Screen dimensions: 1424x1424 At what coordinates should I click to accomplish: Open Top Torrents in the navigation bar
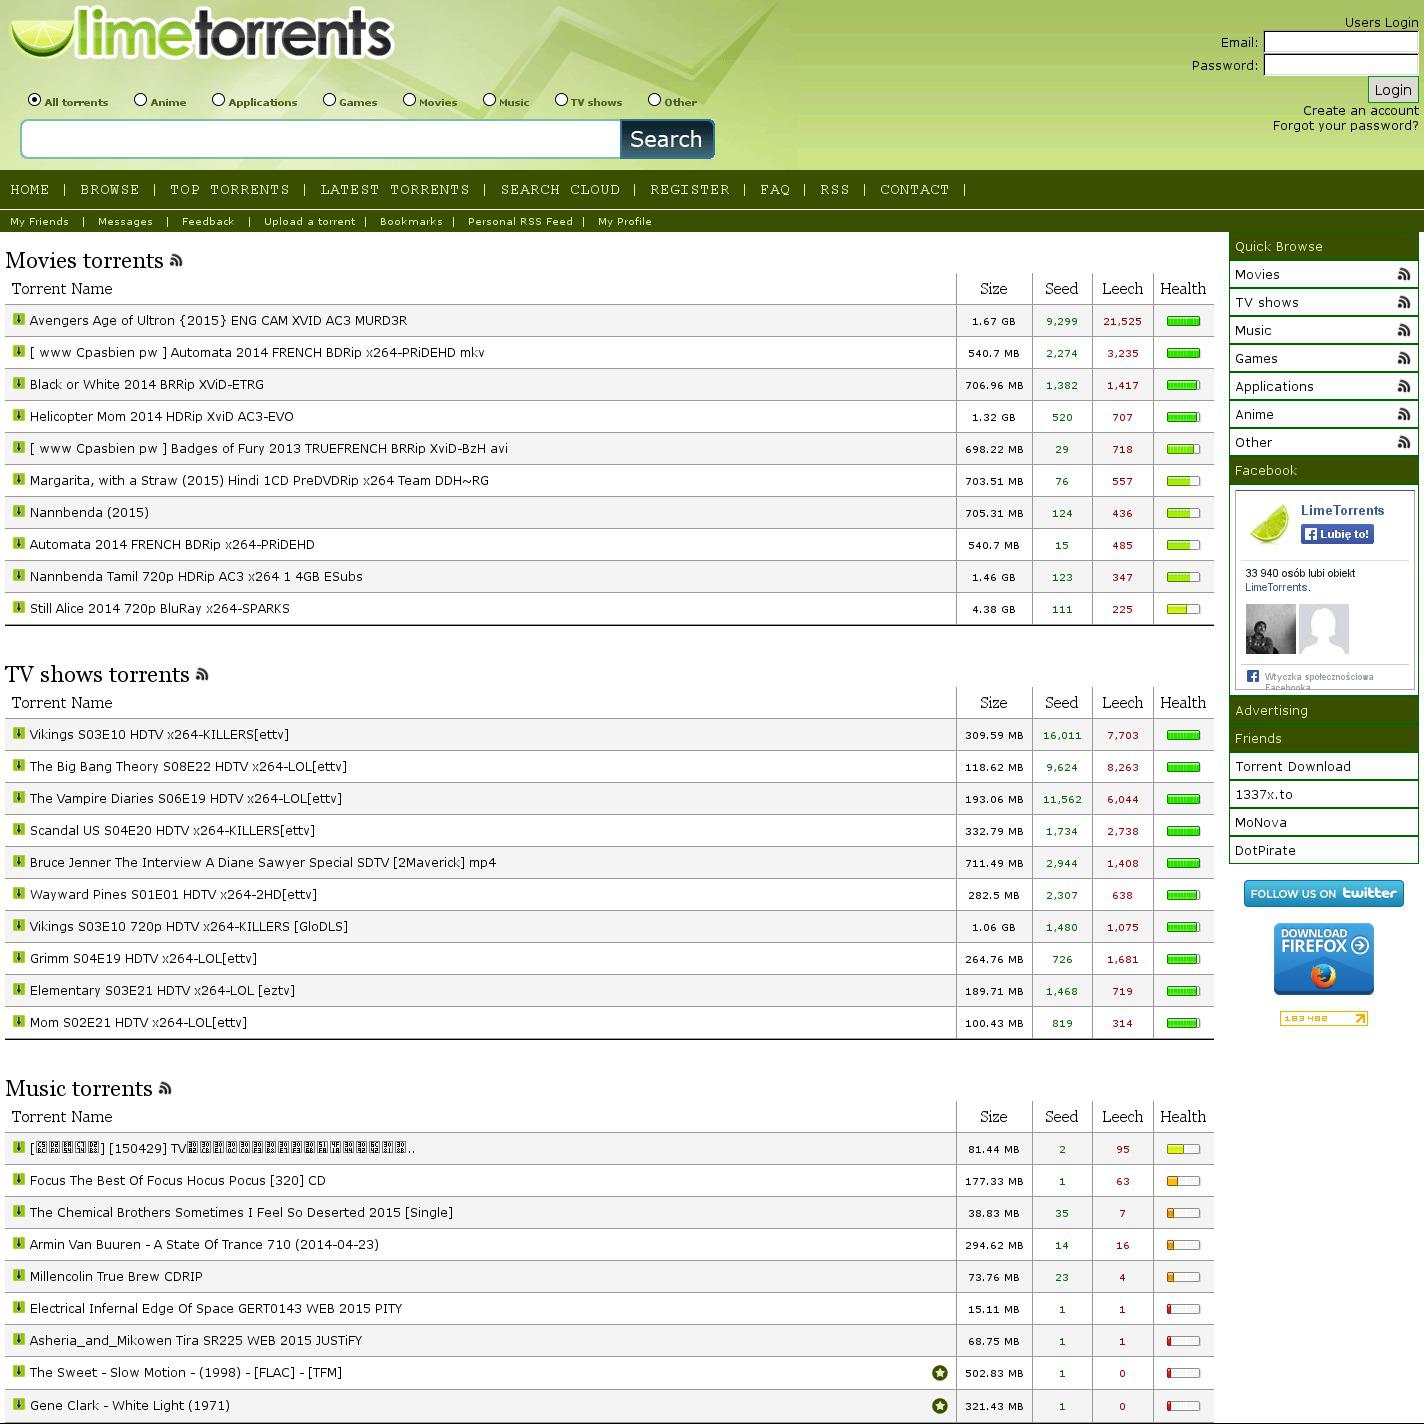tap(229, 190)
